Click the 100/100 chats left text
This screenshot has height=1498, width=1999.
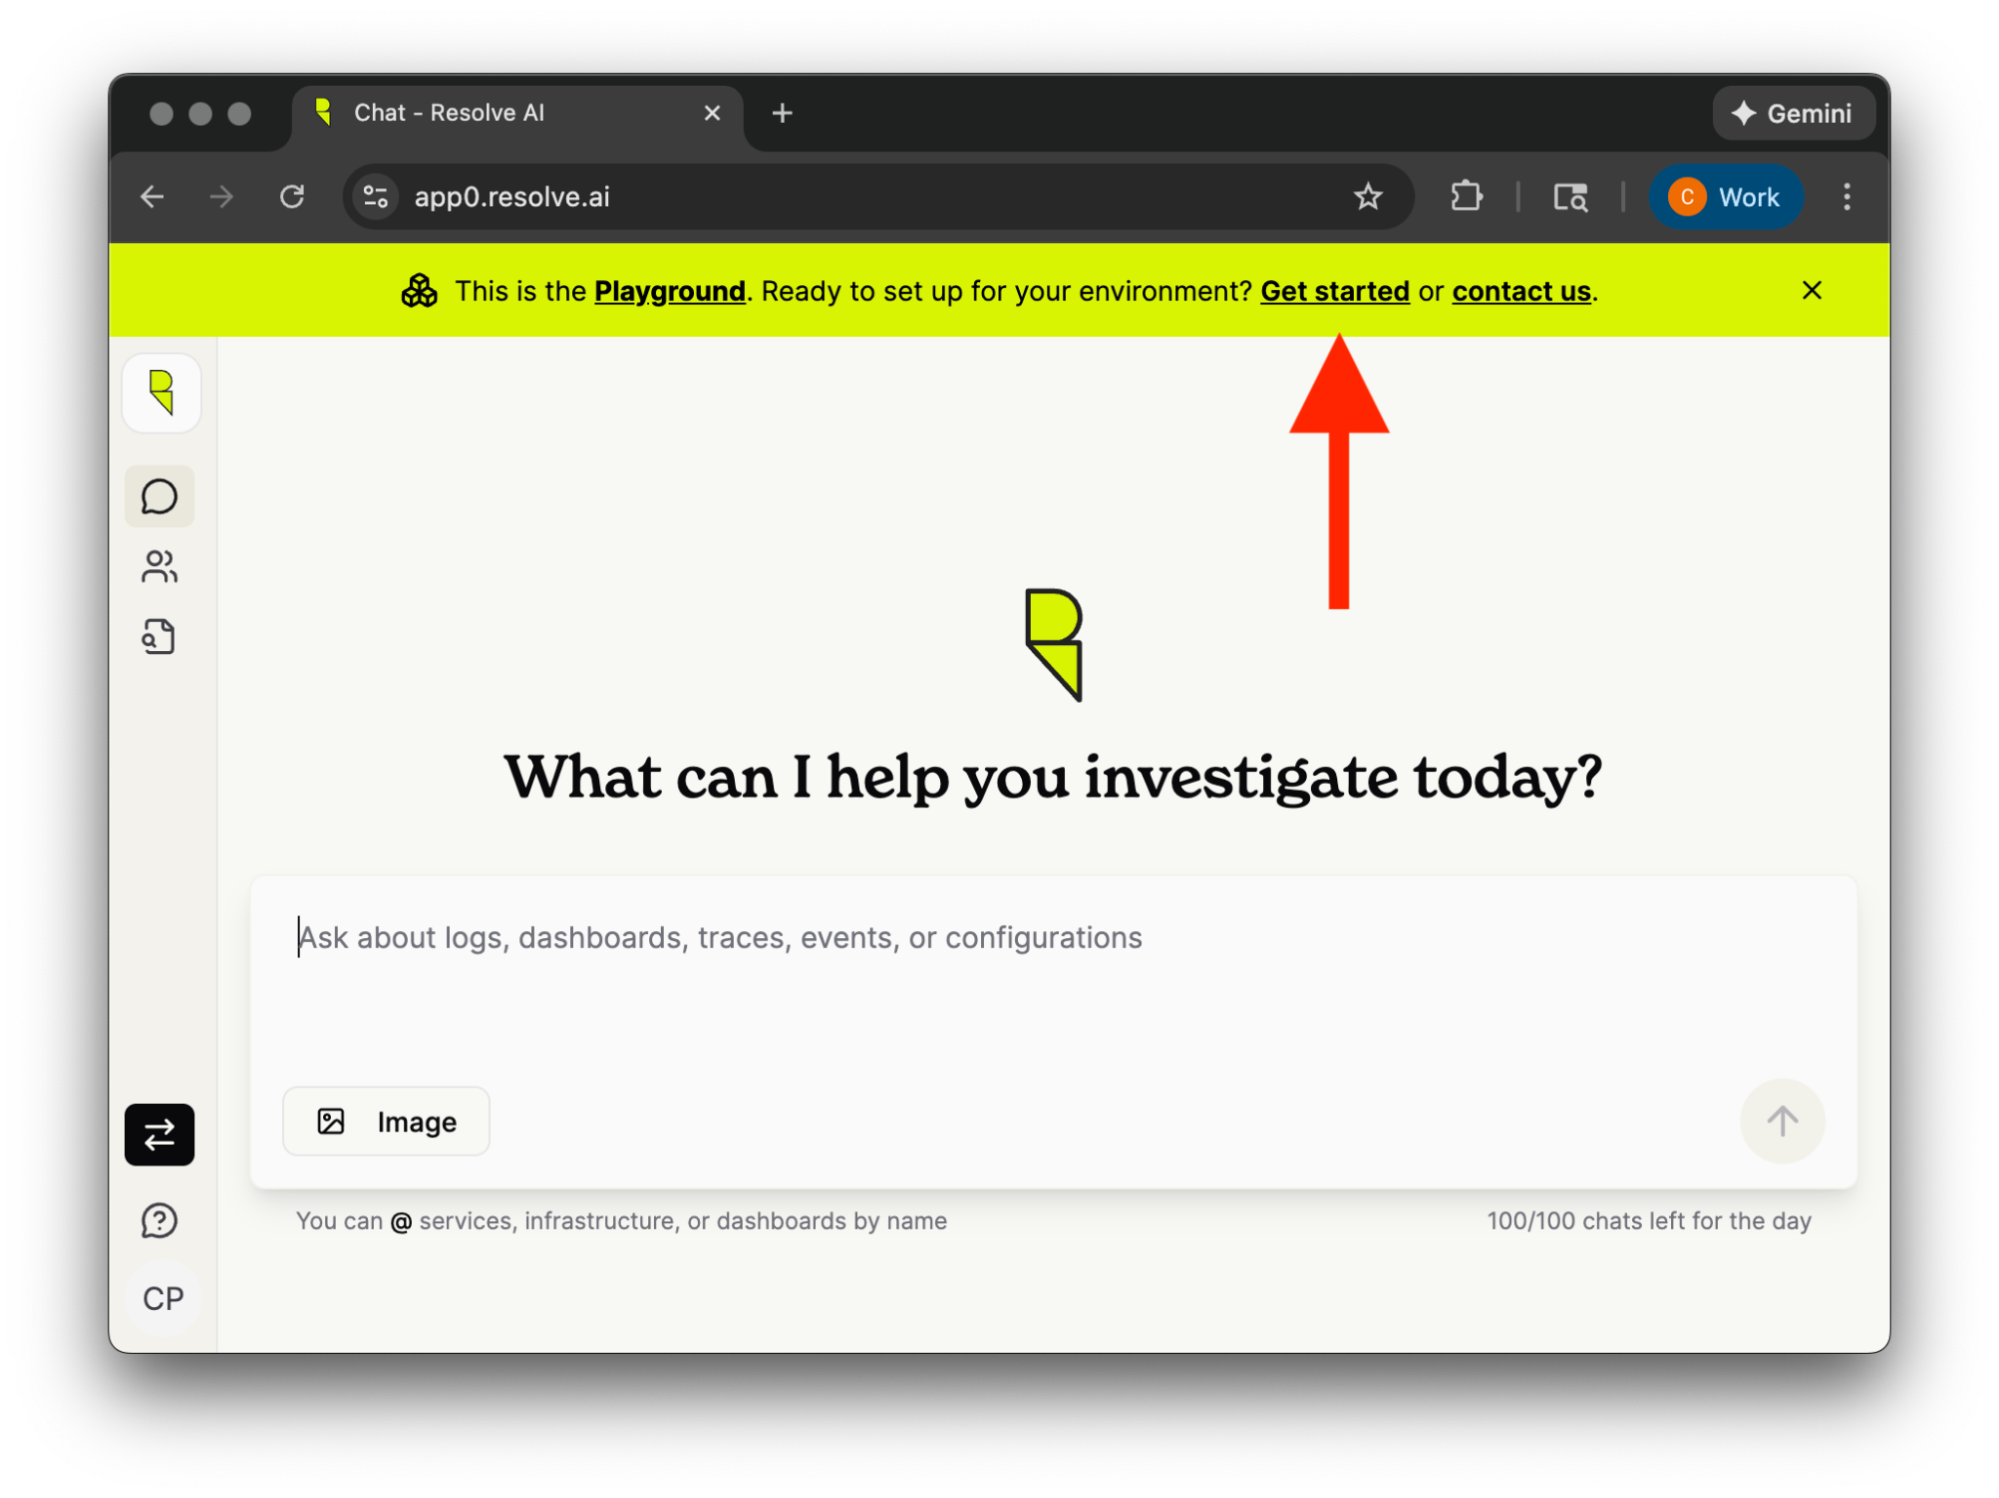coord(1648,1221)
